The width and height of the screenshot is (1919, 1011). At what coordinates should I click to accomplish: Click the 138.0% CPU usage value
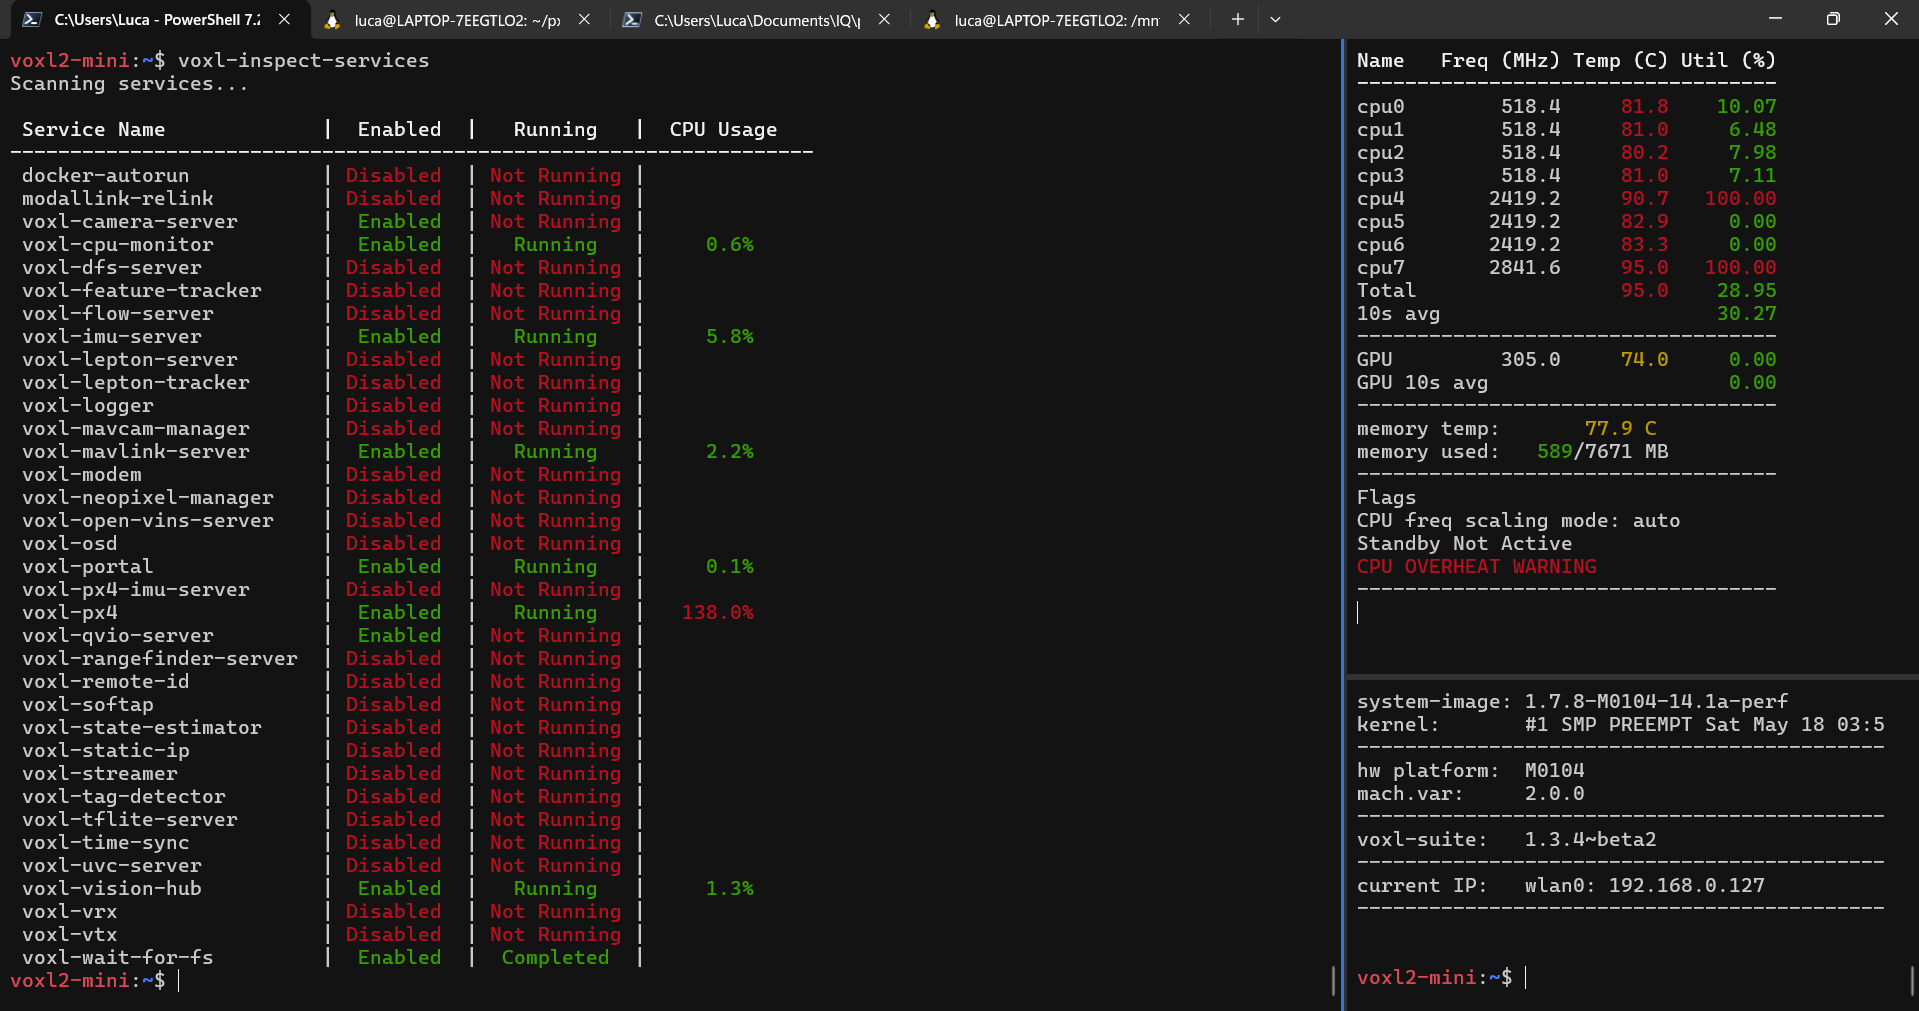pyautogui.click(x=718, y=613)
